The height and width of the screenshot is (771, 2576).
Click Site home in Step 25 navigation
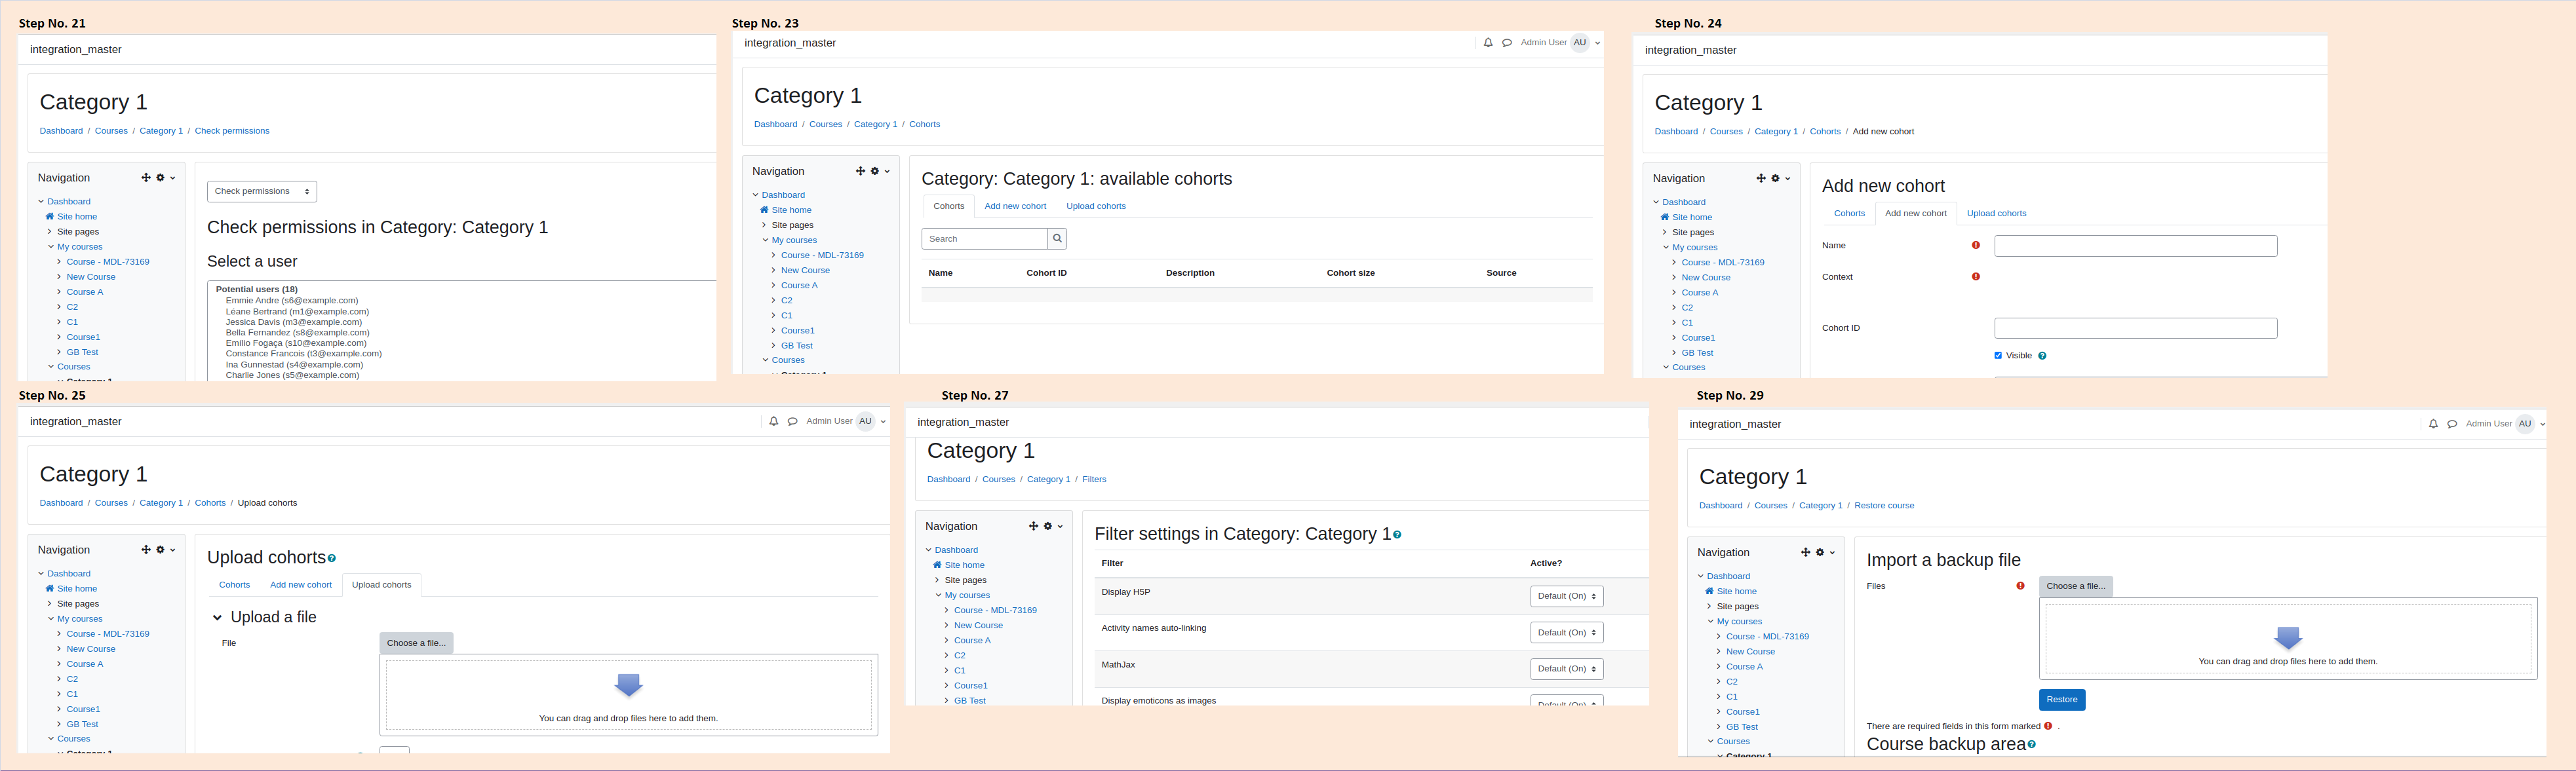coord(77,589)
